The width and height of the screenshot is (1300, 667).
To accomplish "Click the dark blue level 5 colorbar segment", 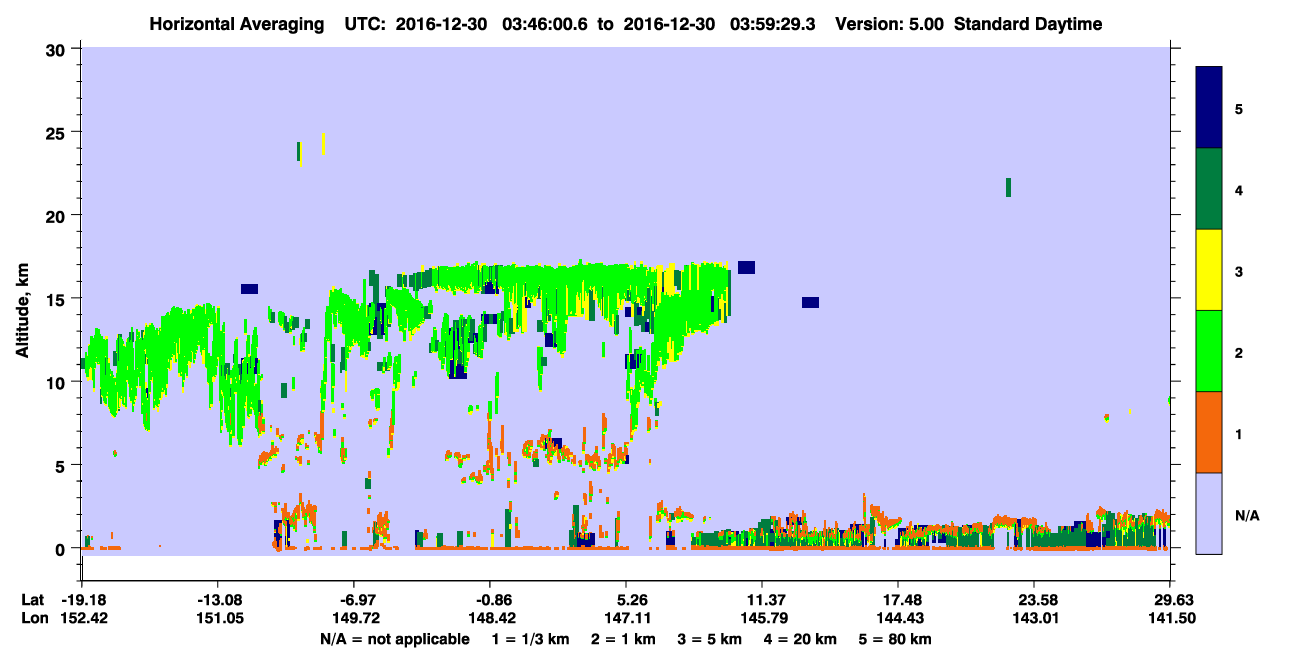I will 1209,108.
